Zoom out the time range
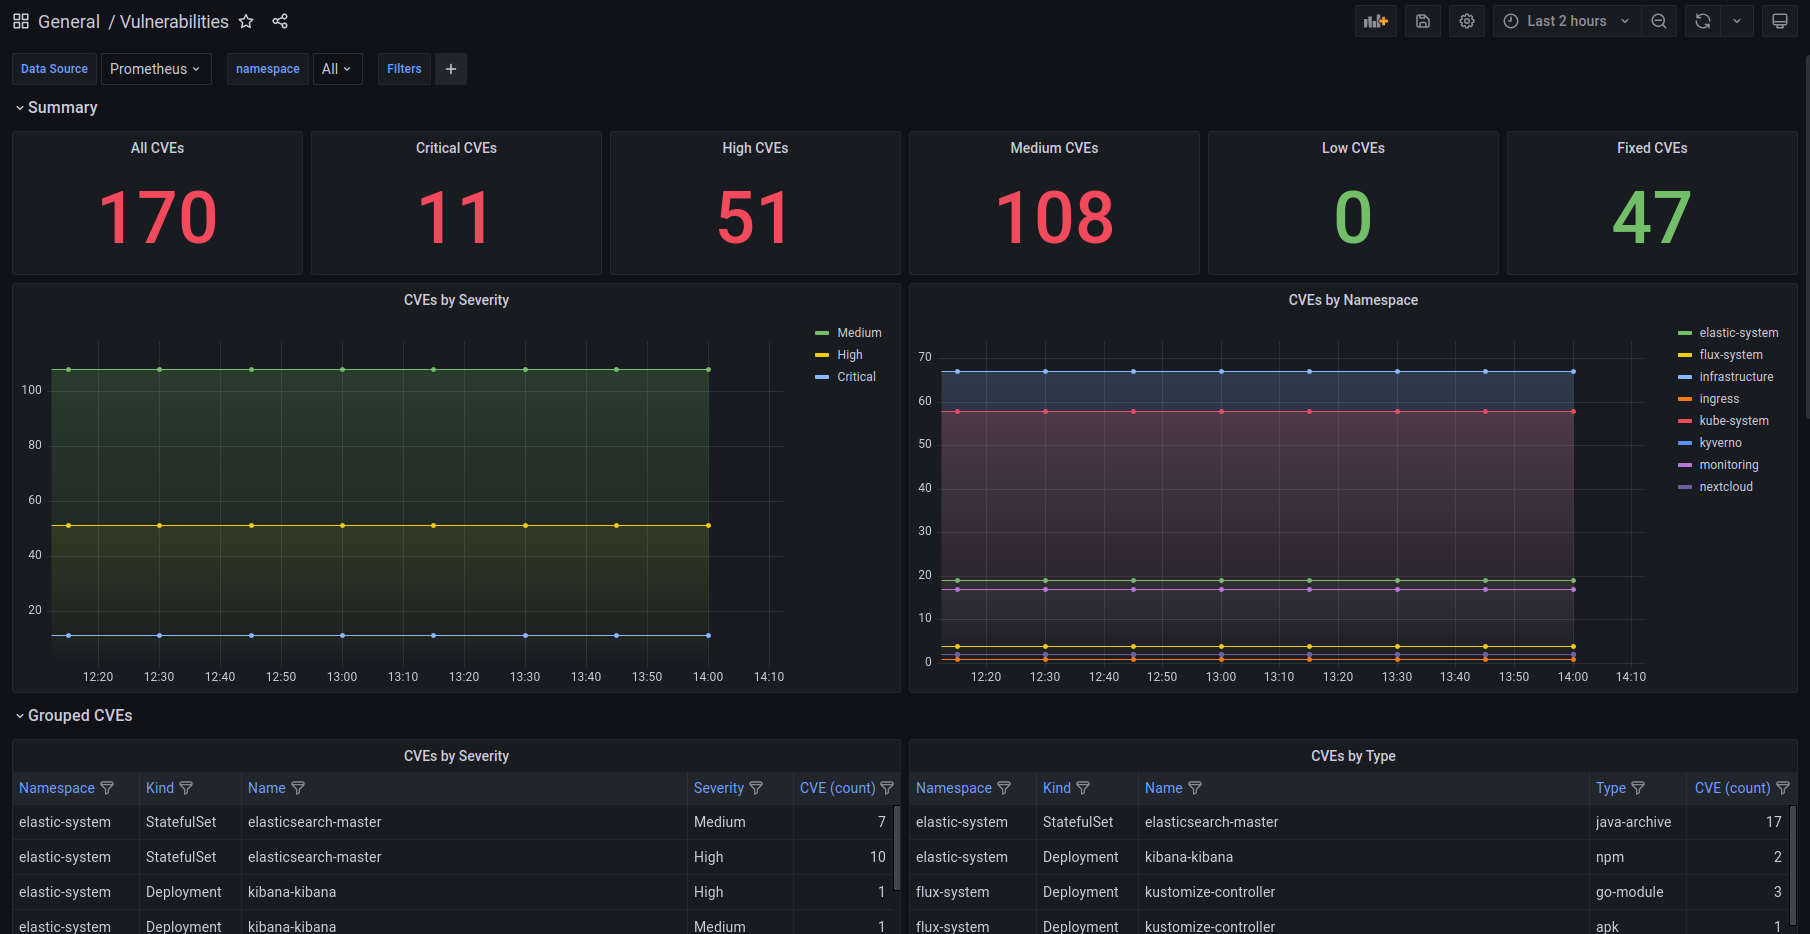 (1659, 21)
